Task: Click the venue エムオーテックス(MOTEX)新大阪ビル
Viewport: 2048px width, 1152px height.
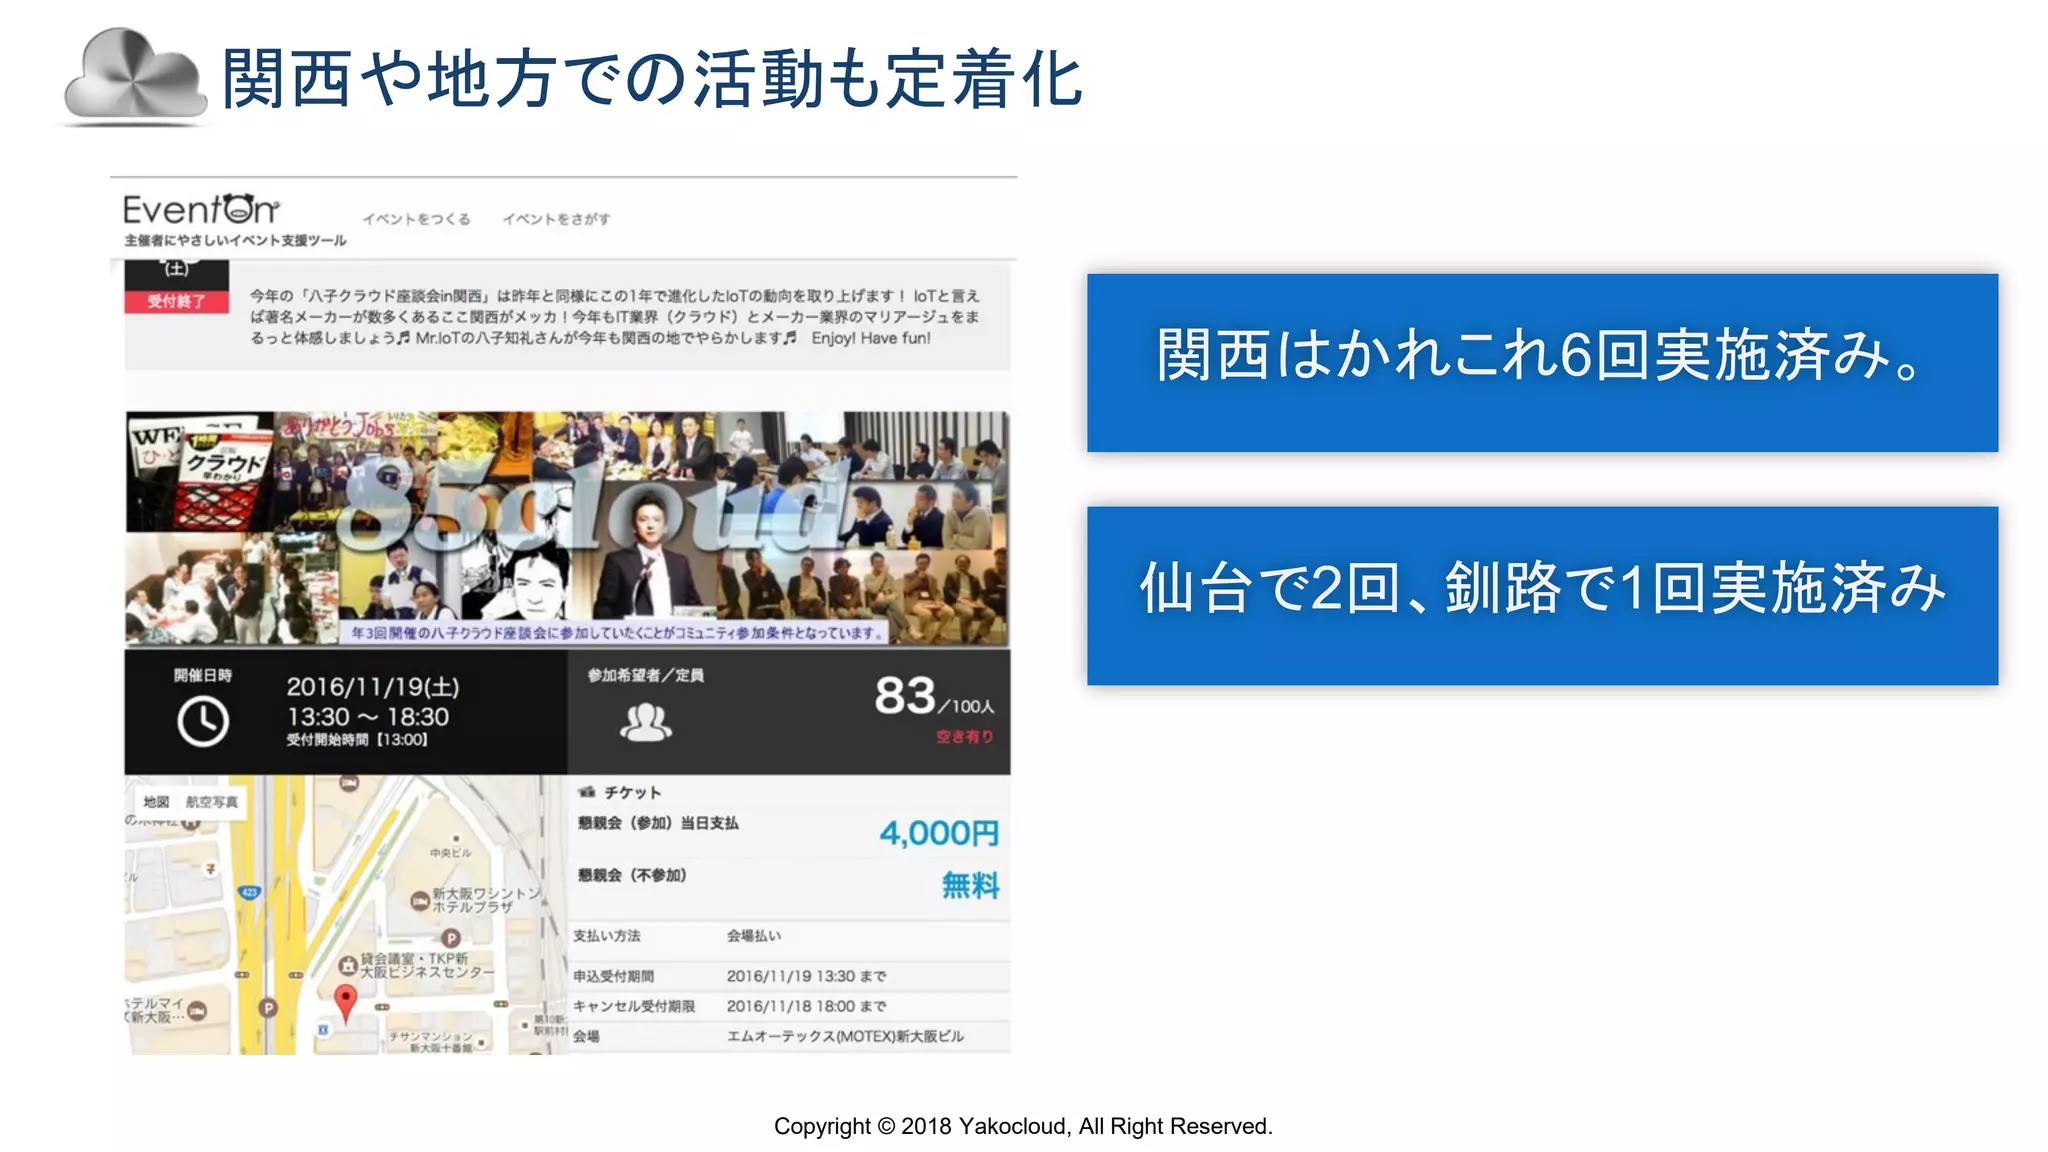Action: [845, 1036]
